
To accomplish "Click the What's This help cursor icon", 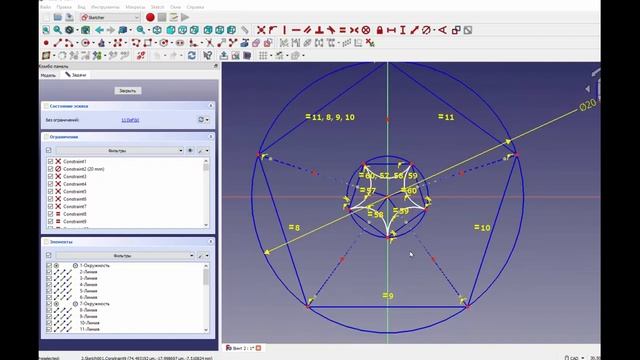I will click(208, 56).
